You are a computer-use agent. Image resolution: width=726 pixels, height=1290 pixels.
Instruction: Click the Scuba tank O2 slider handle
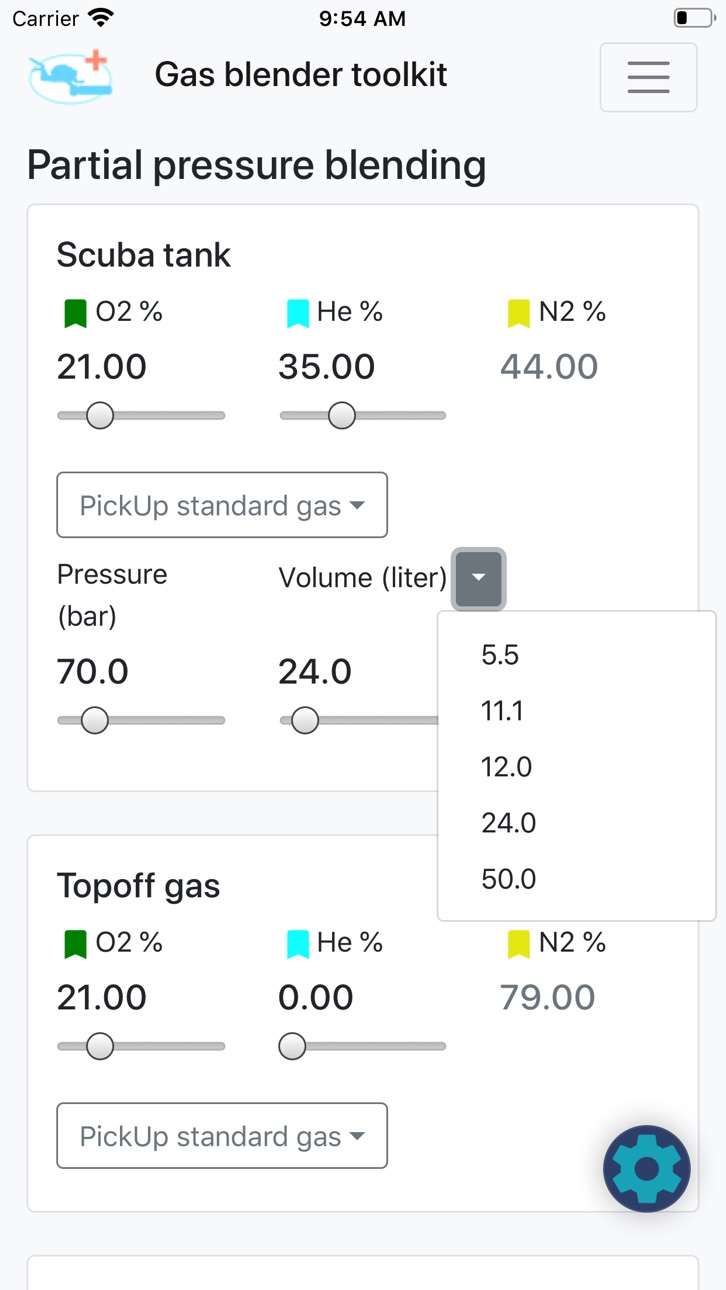100,415
